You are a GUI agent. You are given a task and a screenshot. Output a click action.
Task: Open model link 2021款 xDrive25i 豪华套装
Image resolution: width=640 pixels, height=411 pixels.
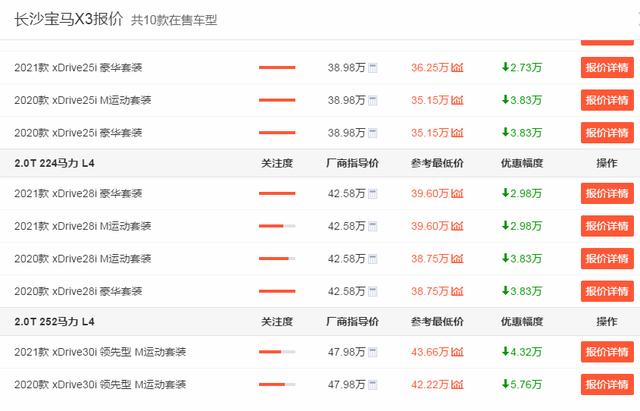78,68
